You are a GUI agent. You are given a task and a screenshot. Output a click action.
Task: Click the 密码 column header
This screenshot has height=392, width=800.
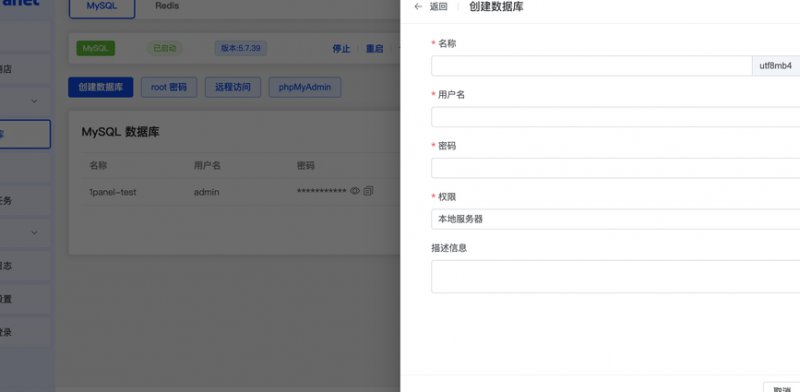click(306, 165)
